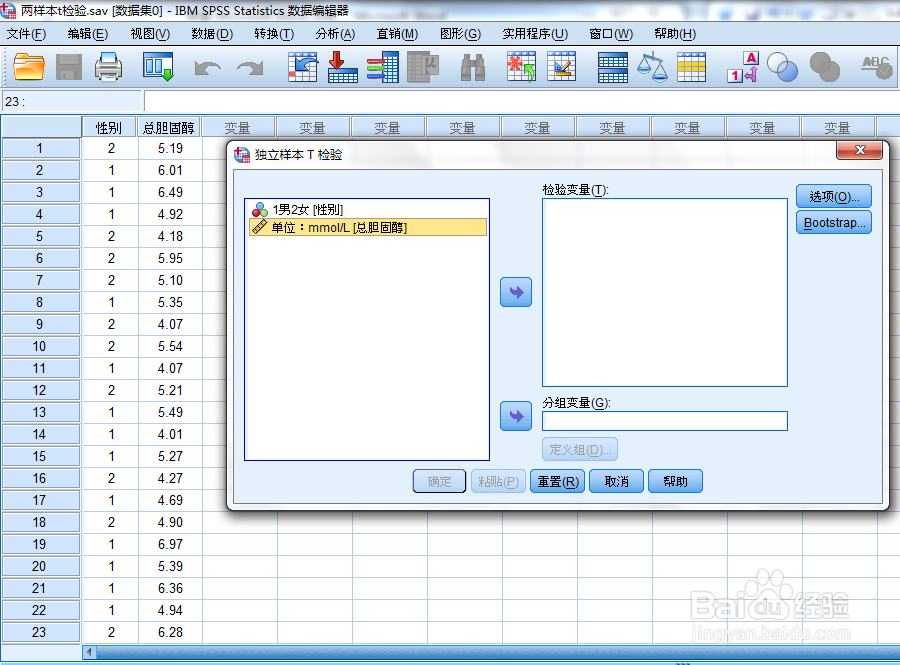Select row header 12
Image resolution: width=900 pixels, height=665 pixels.
40,390
